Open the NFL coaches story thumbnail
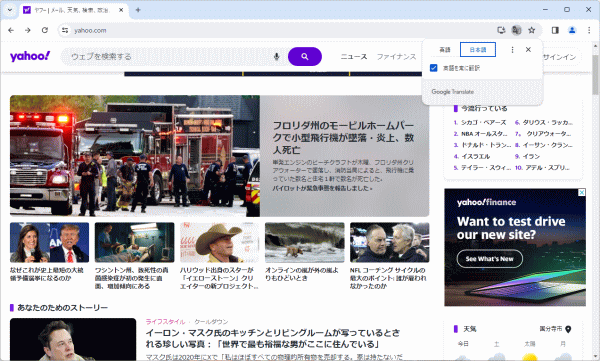The image size is (600, 361). tap(390, 242)
